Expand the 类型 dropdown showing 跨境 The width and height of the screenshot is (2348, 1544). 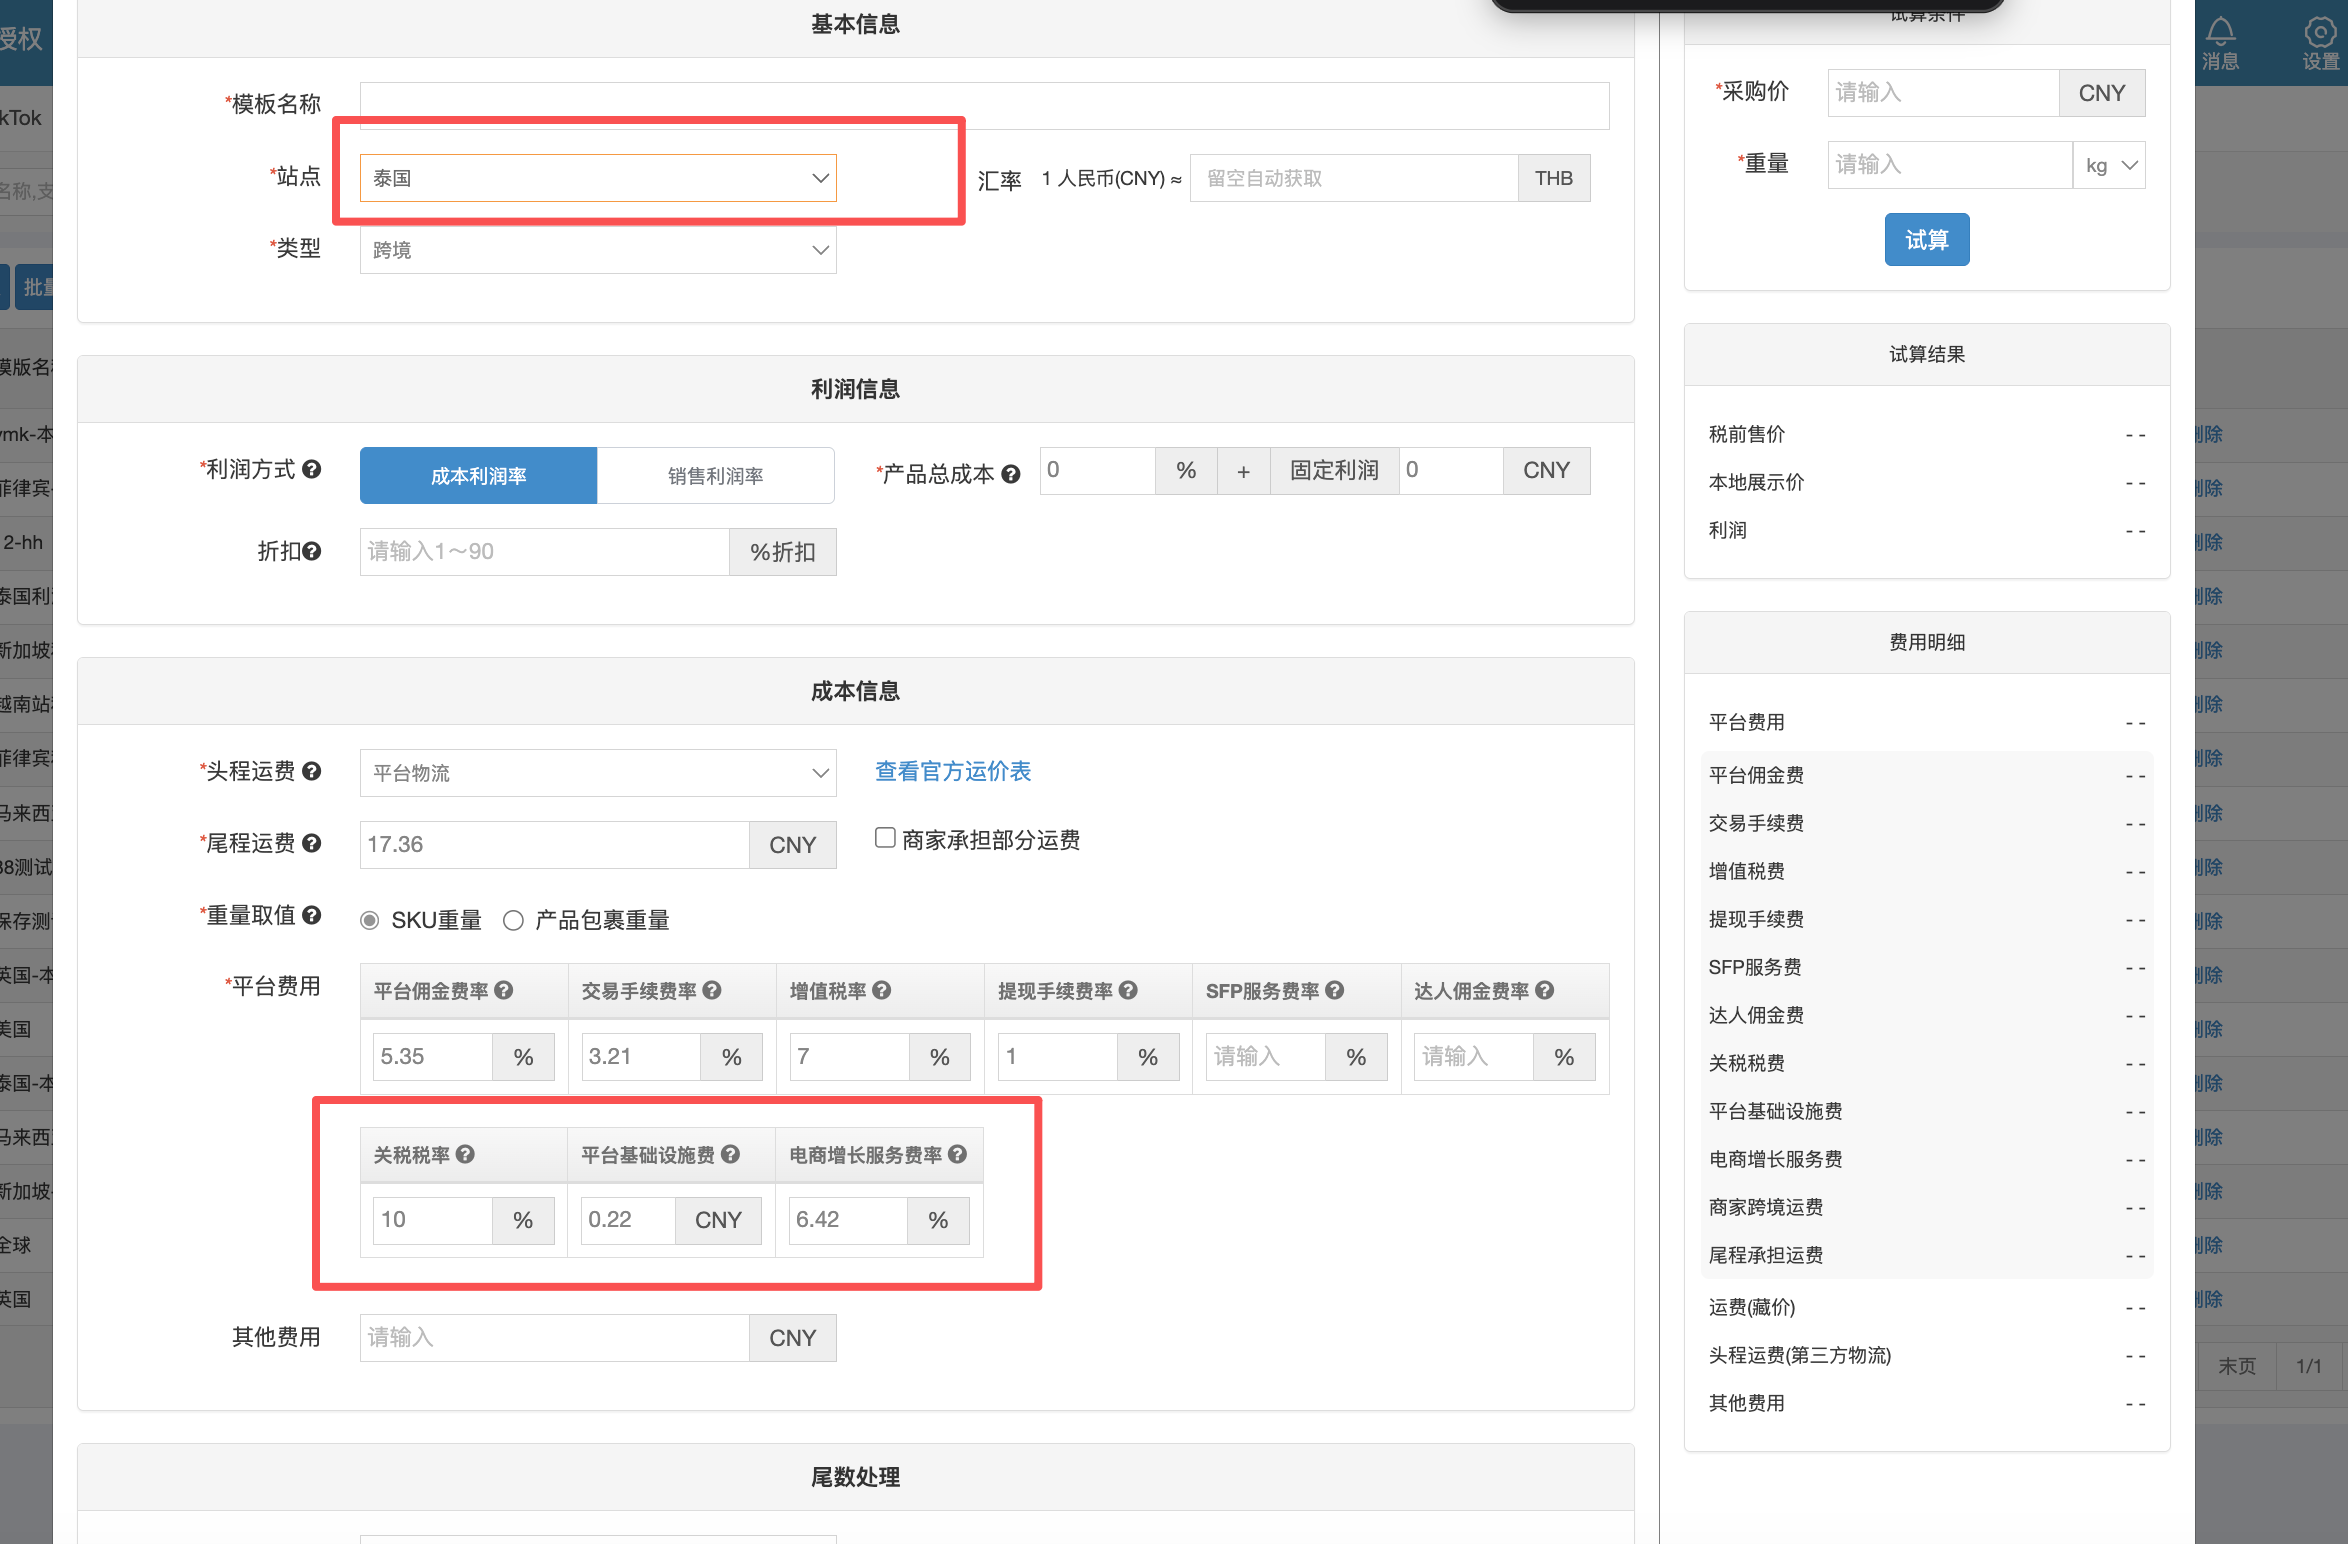coord(597,250)
